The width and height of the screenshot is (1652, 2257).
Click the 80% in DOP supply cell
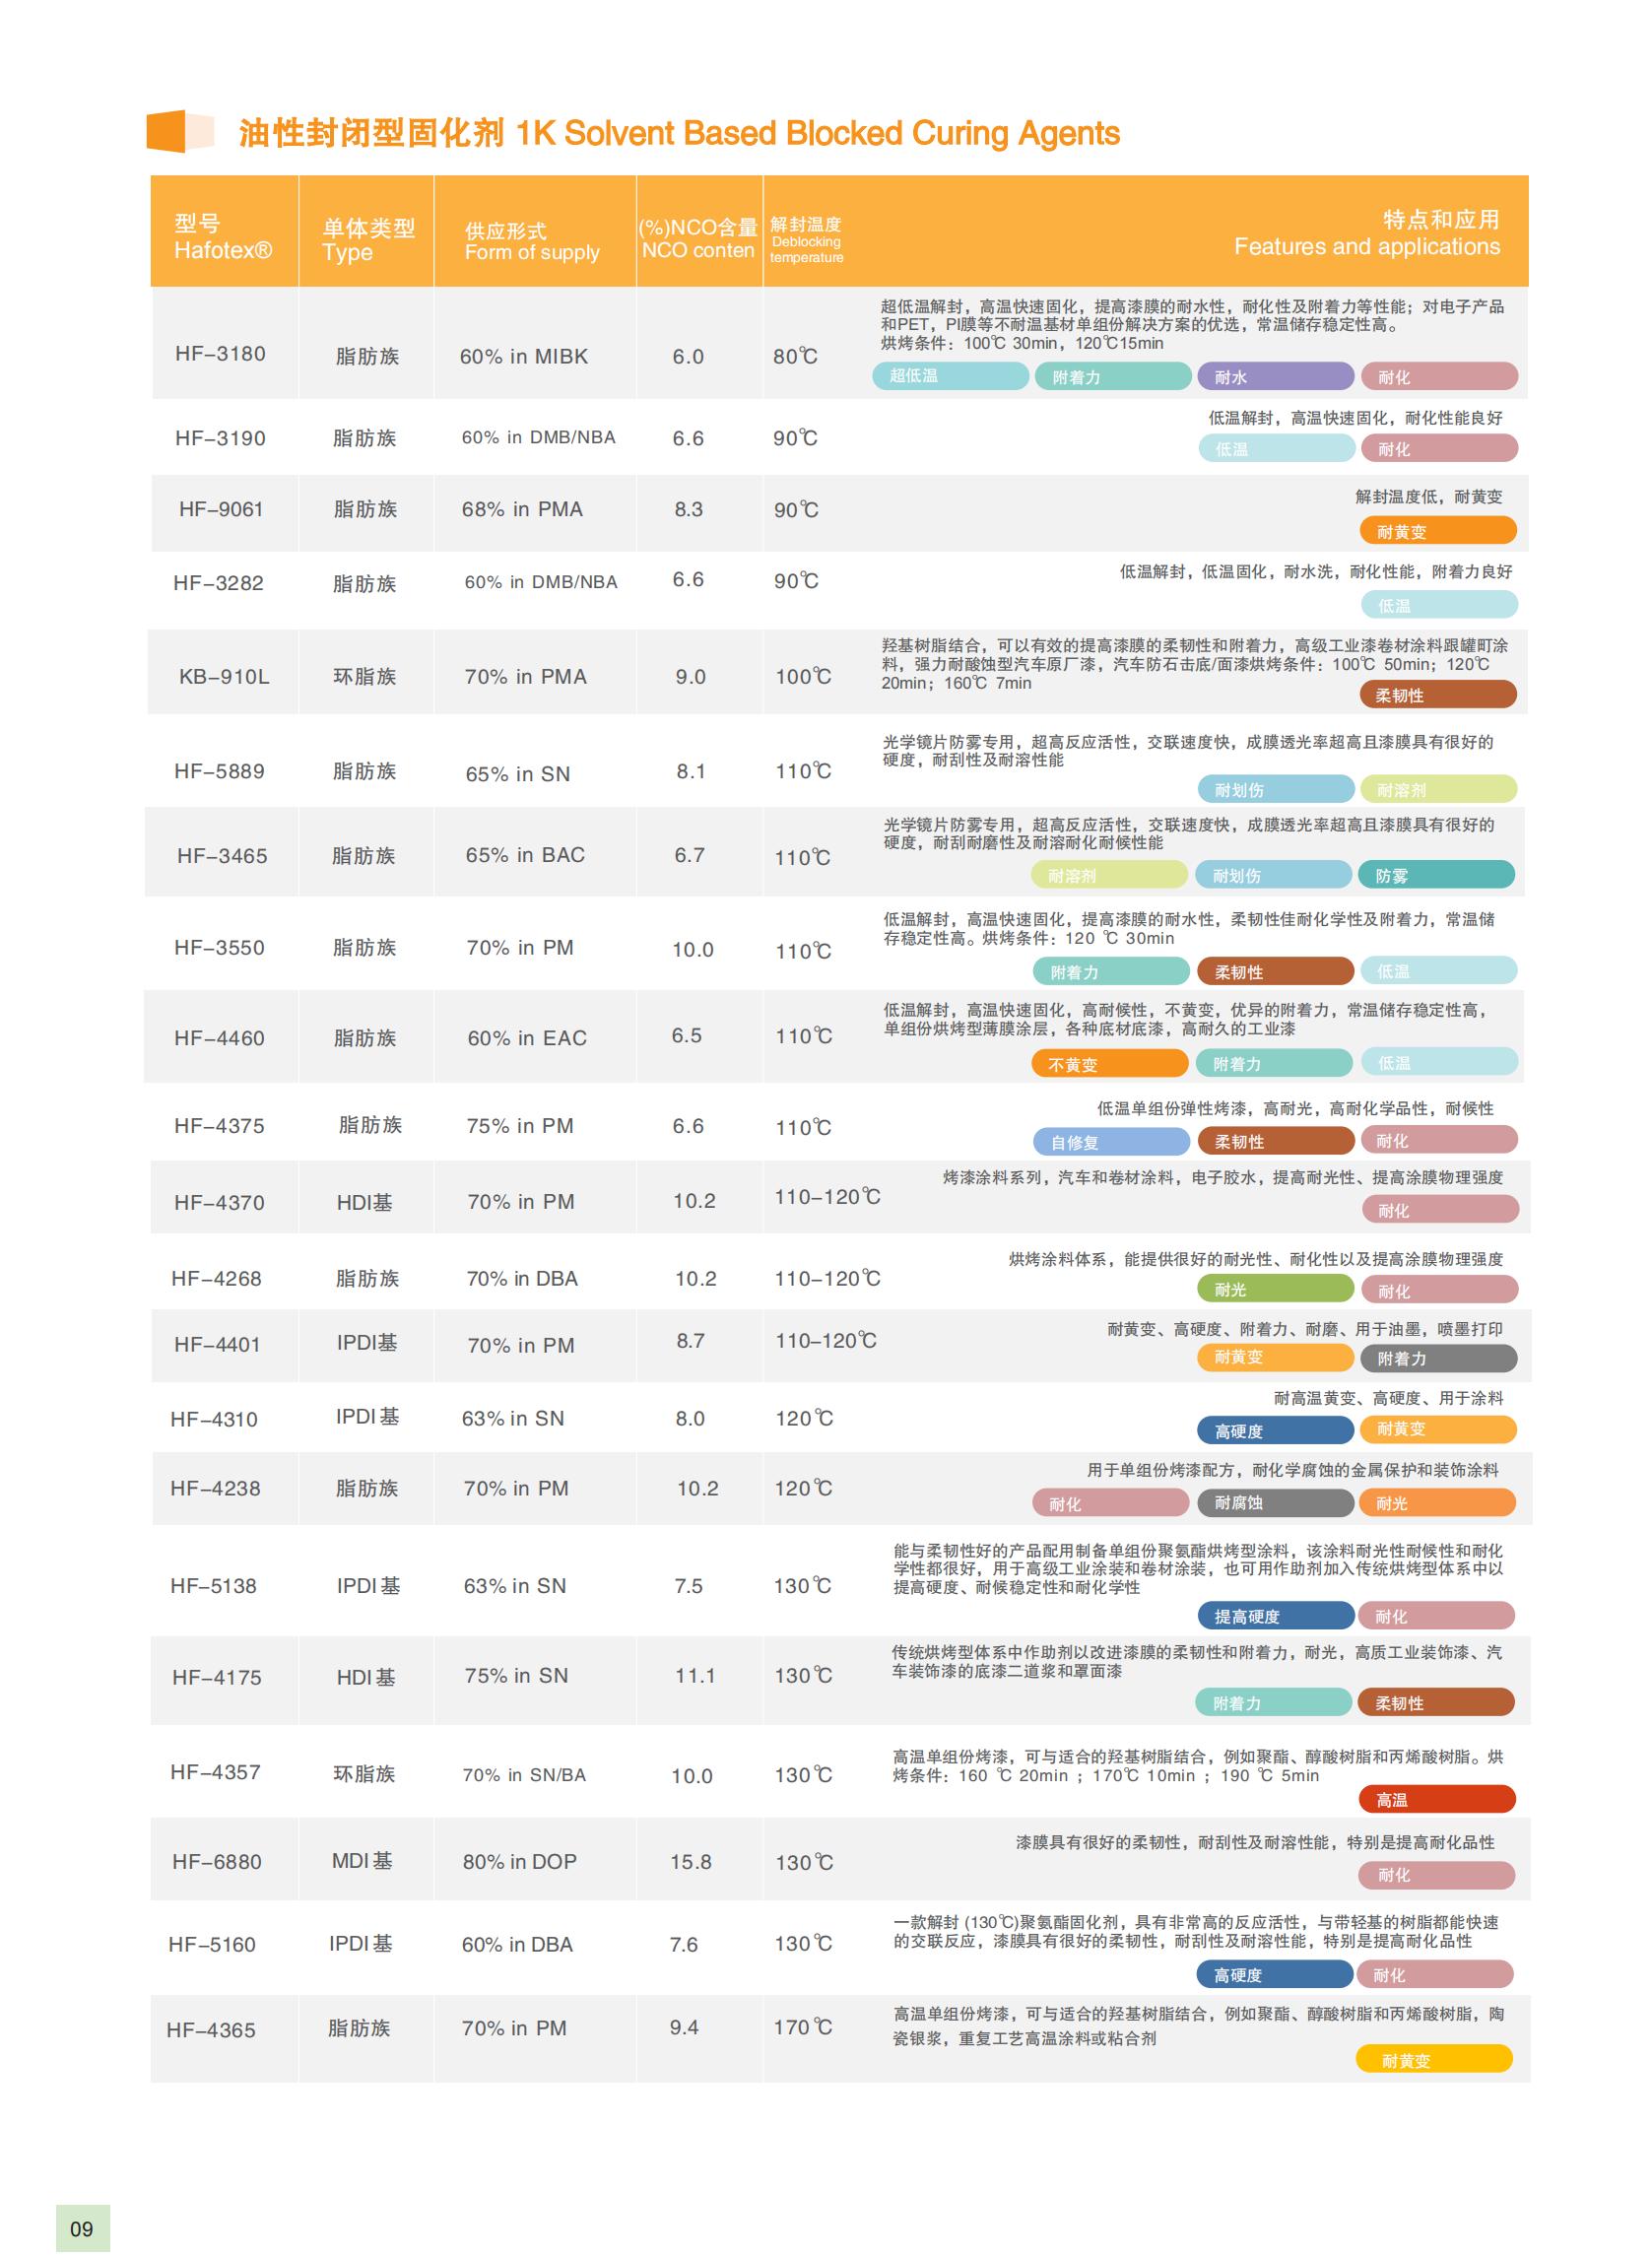(x=519, y=1861)
